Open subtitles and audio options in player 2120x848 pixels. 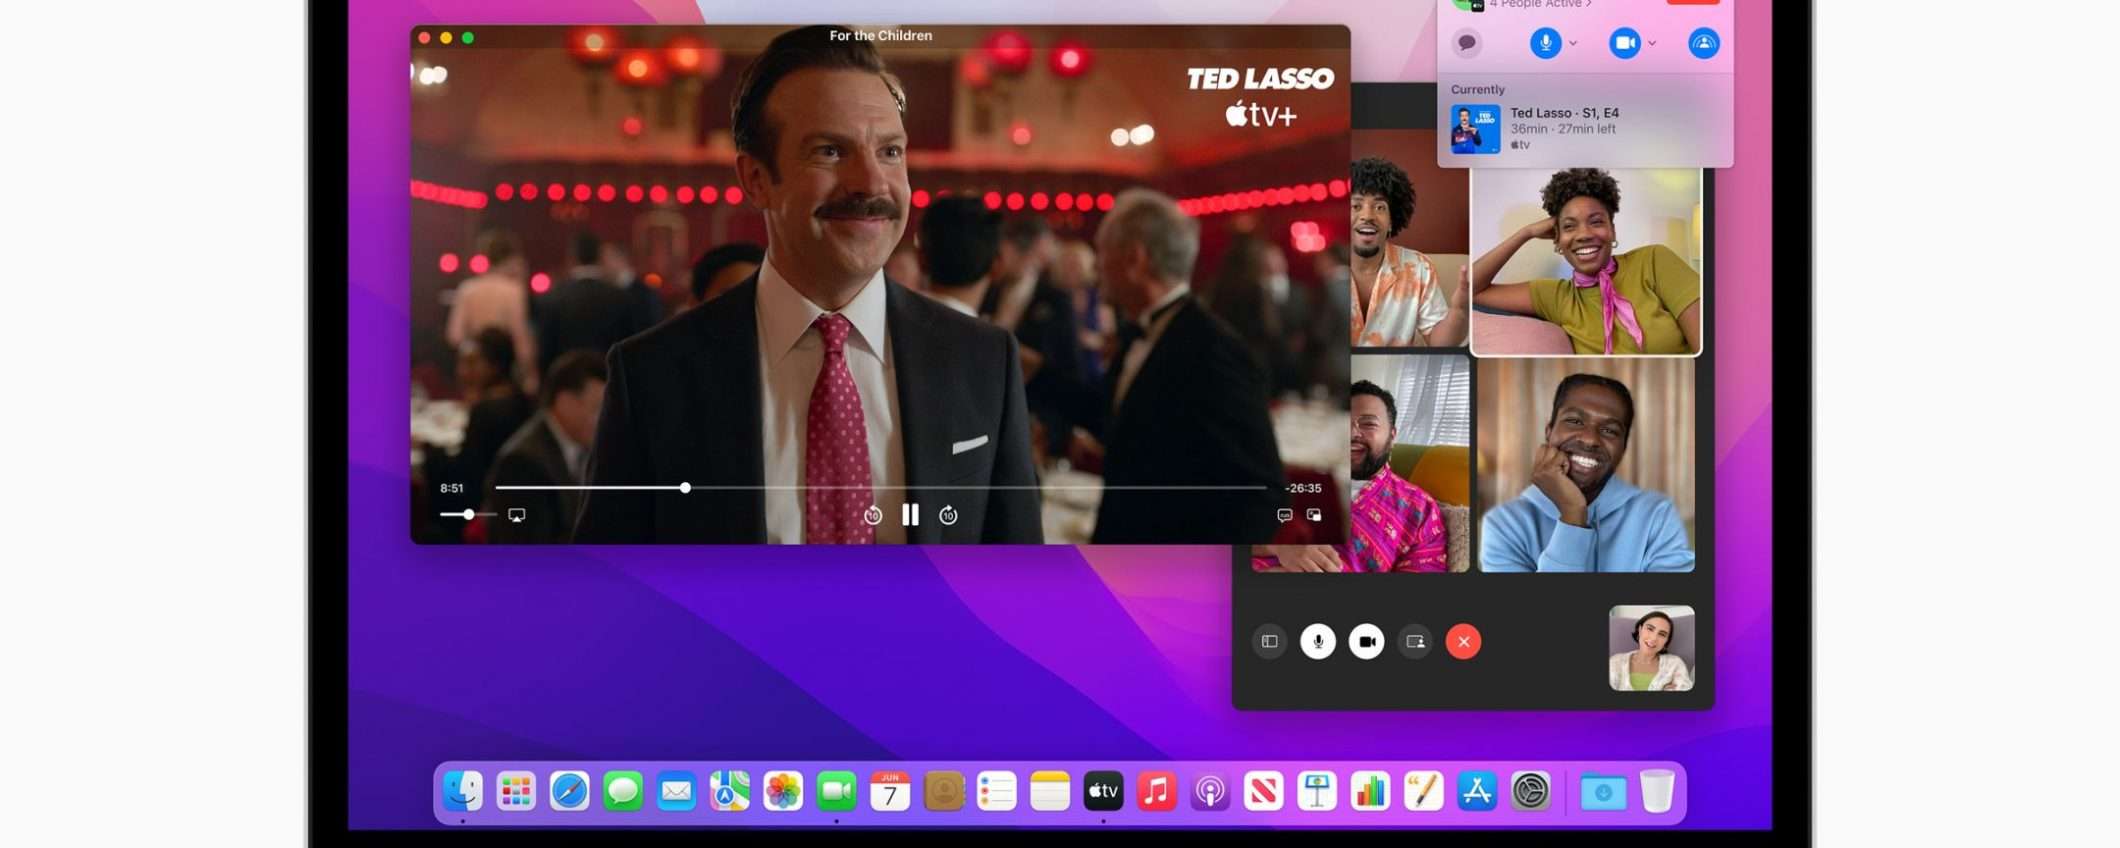pos(1285,515)
